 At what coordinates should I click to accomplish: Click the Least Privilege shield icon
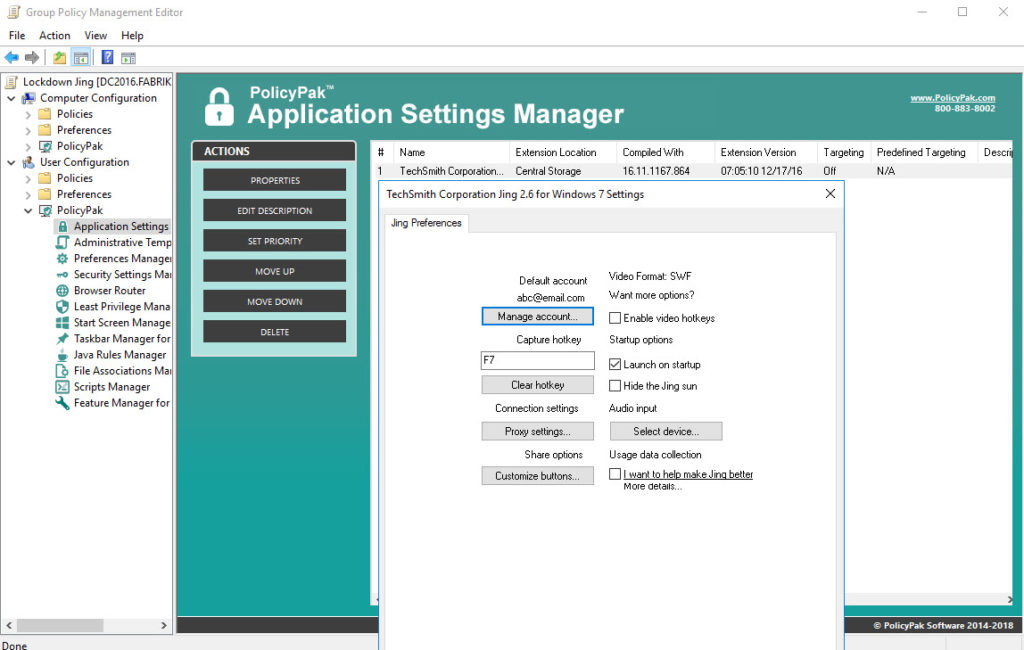click(x=62, y=307)
